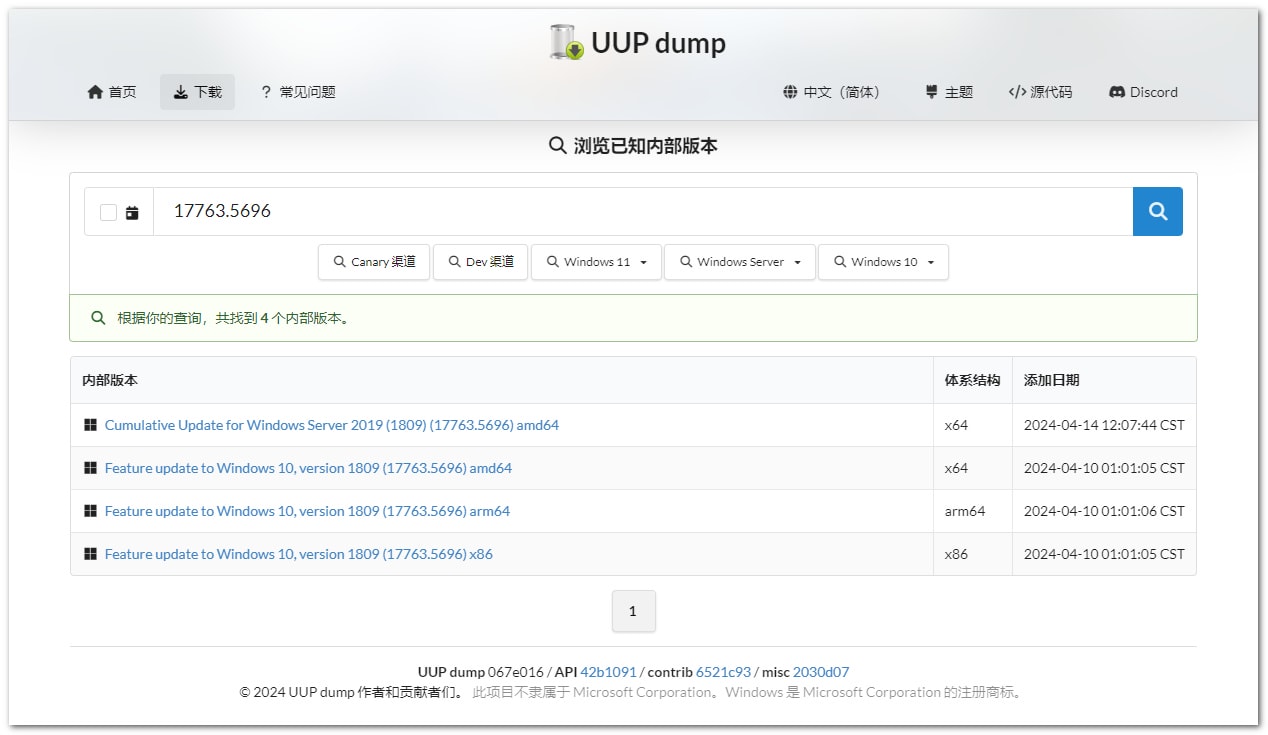Open the 中文（简体）language menu
Screen dimensions: 1268x735
832,92
